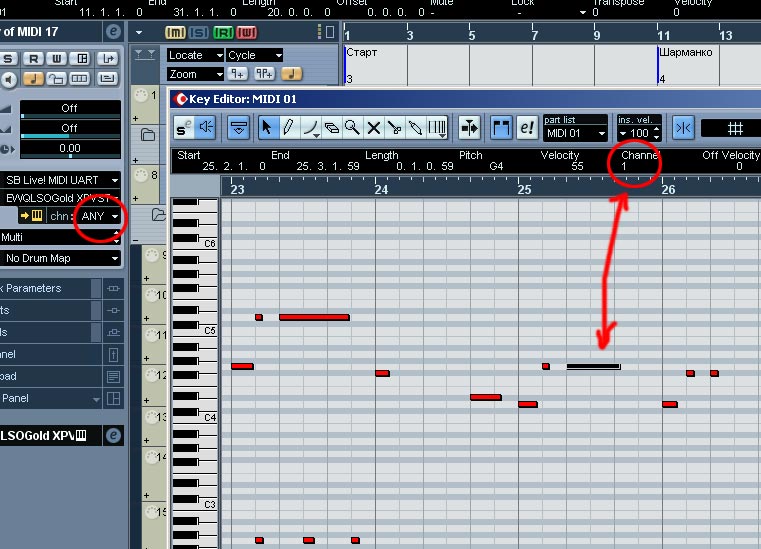This screenshot has width=761, height=549.
Task: Toggle Monitor speaker button in inspector
Action: tap(8, 79)
